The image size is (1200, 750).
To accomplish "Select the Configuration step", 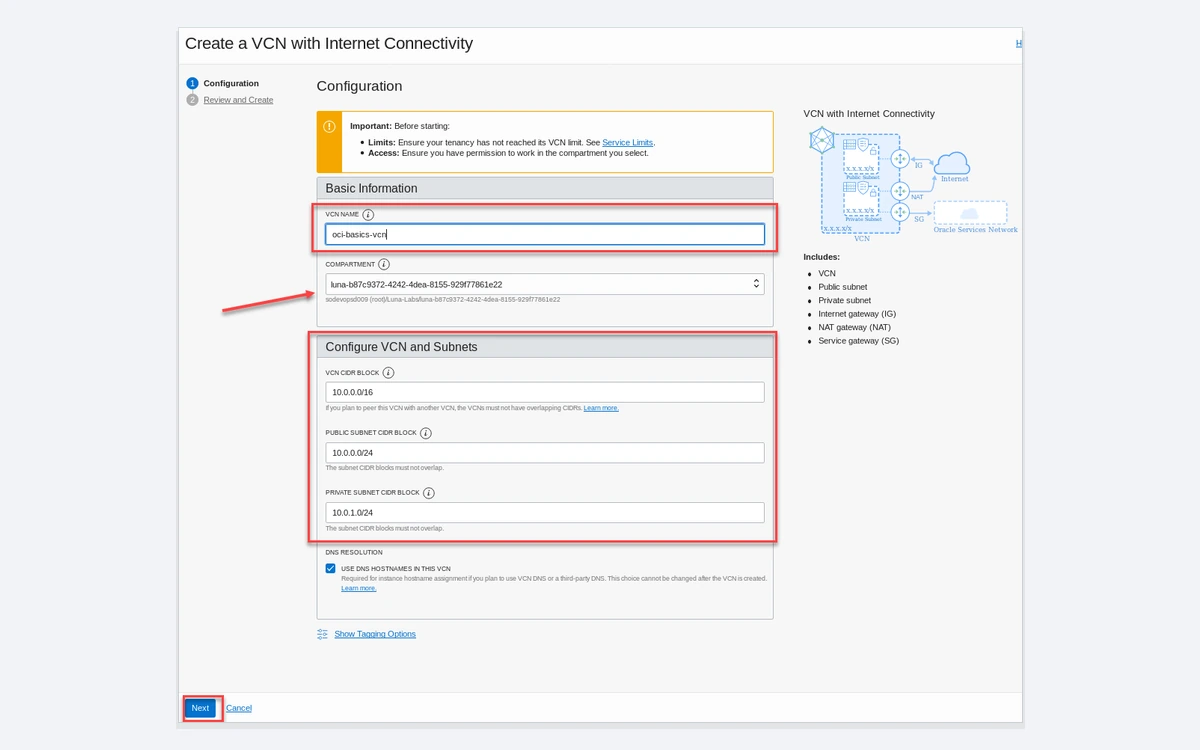I will (231, 84).
